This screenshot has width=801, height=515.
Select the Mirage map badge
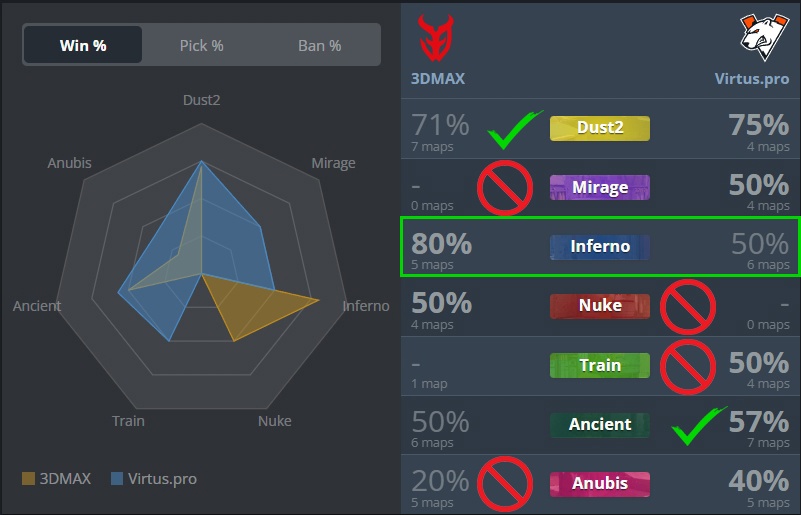(x=600, y=188)
